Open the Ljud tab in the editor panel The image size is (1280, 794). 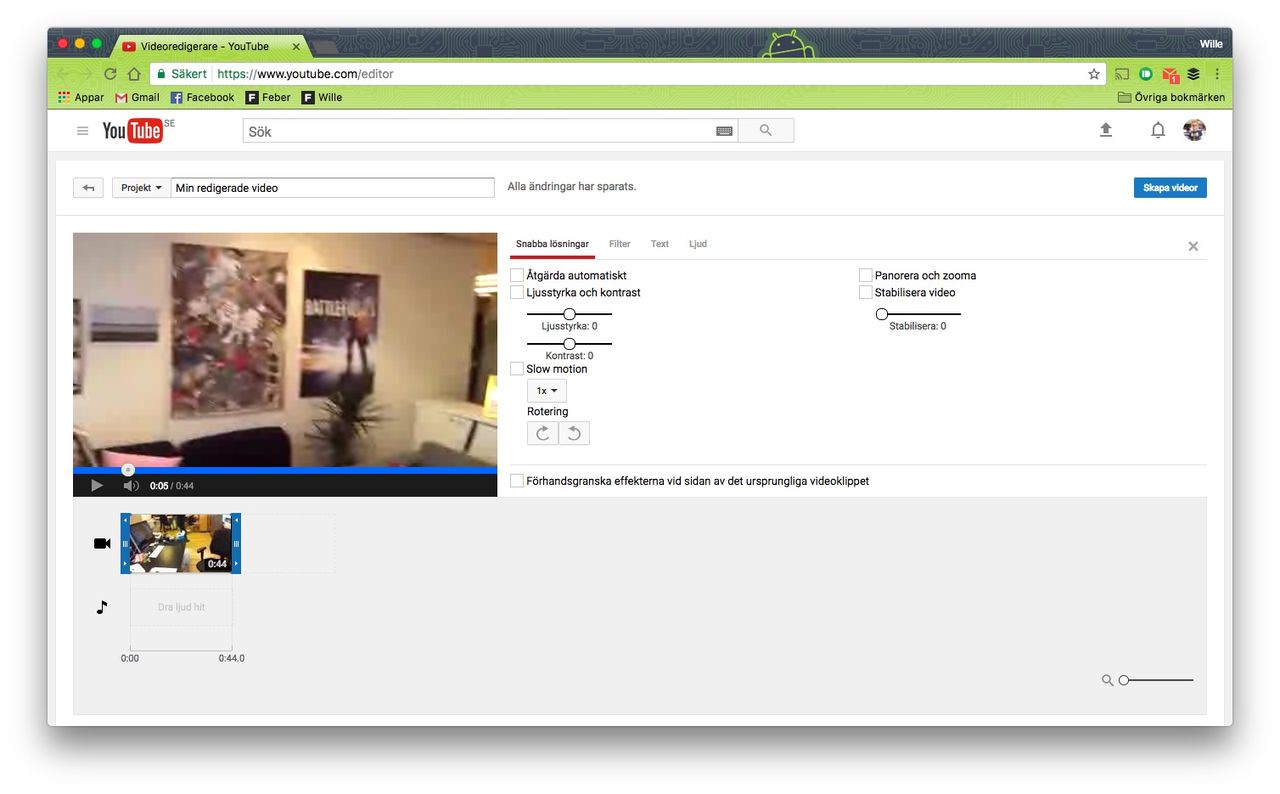click(x=697, y=243)
